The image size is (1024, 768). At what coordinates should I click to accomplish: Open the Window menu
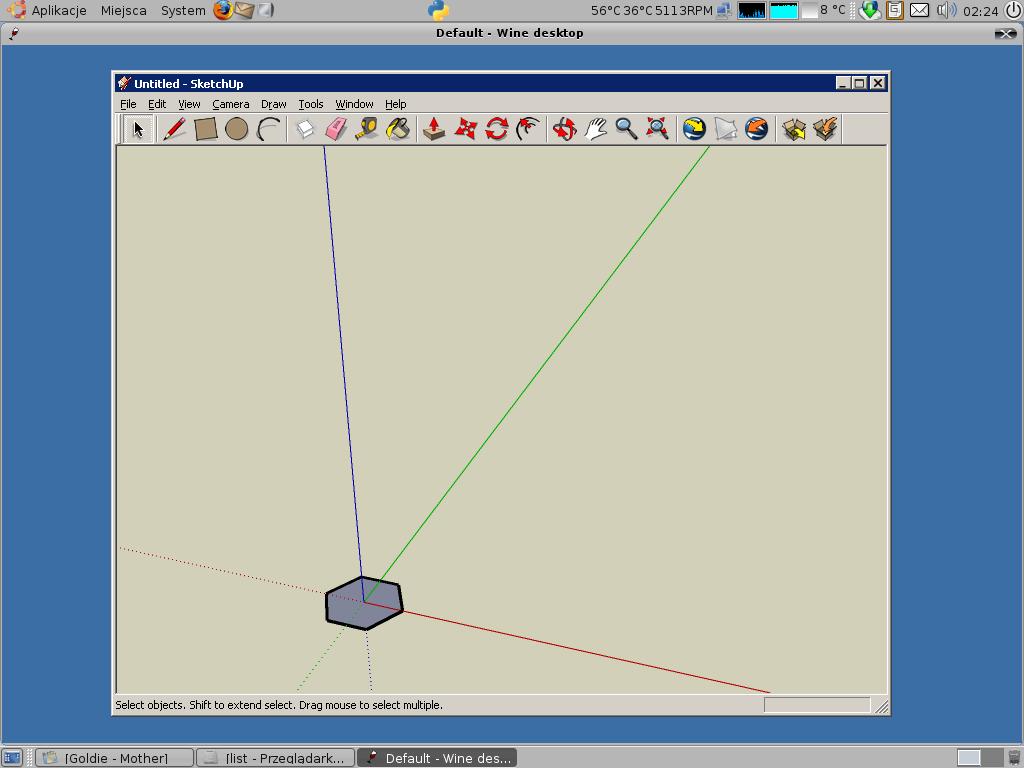pos(354,104)
